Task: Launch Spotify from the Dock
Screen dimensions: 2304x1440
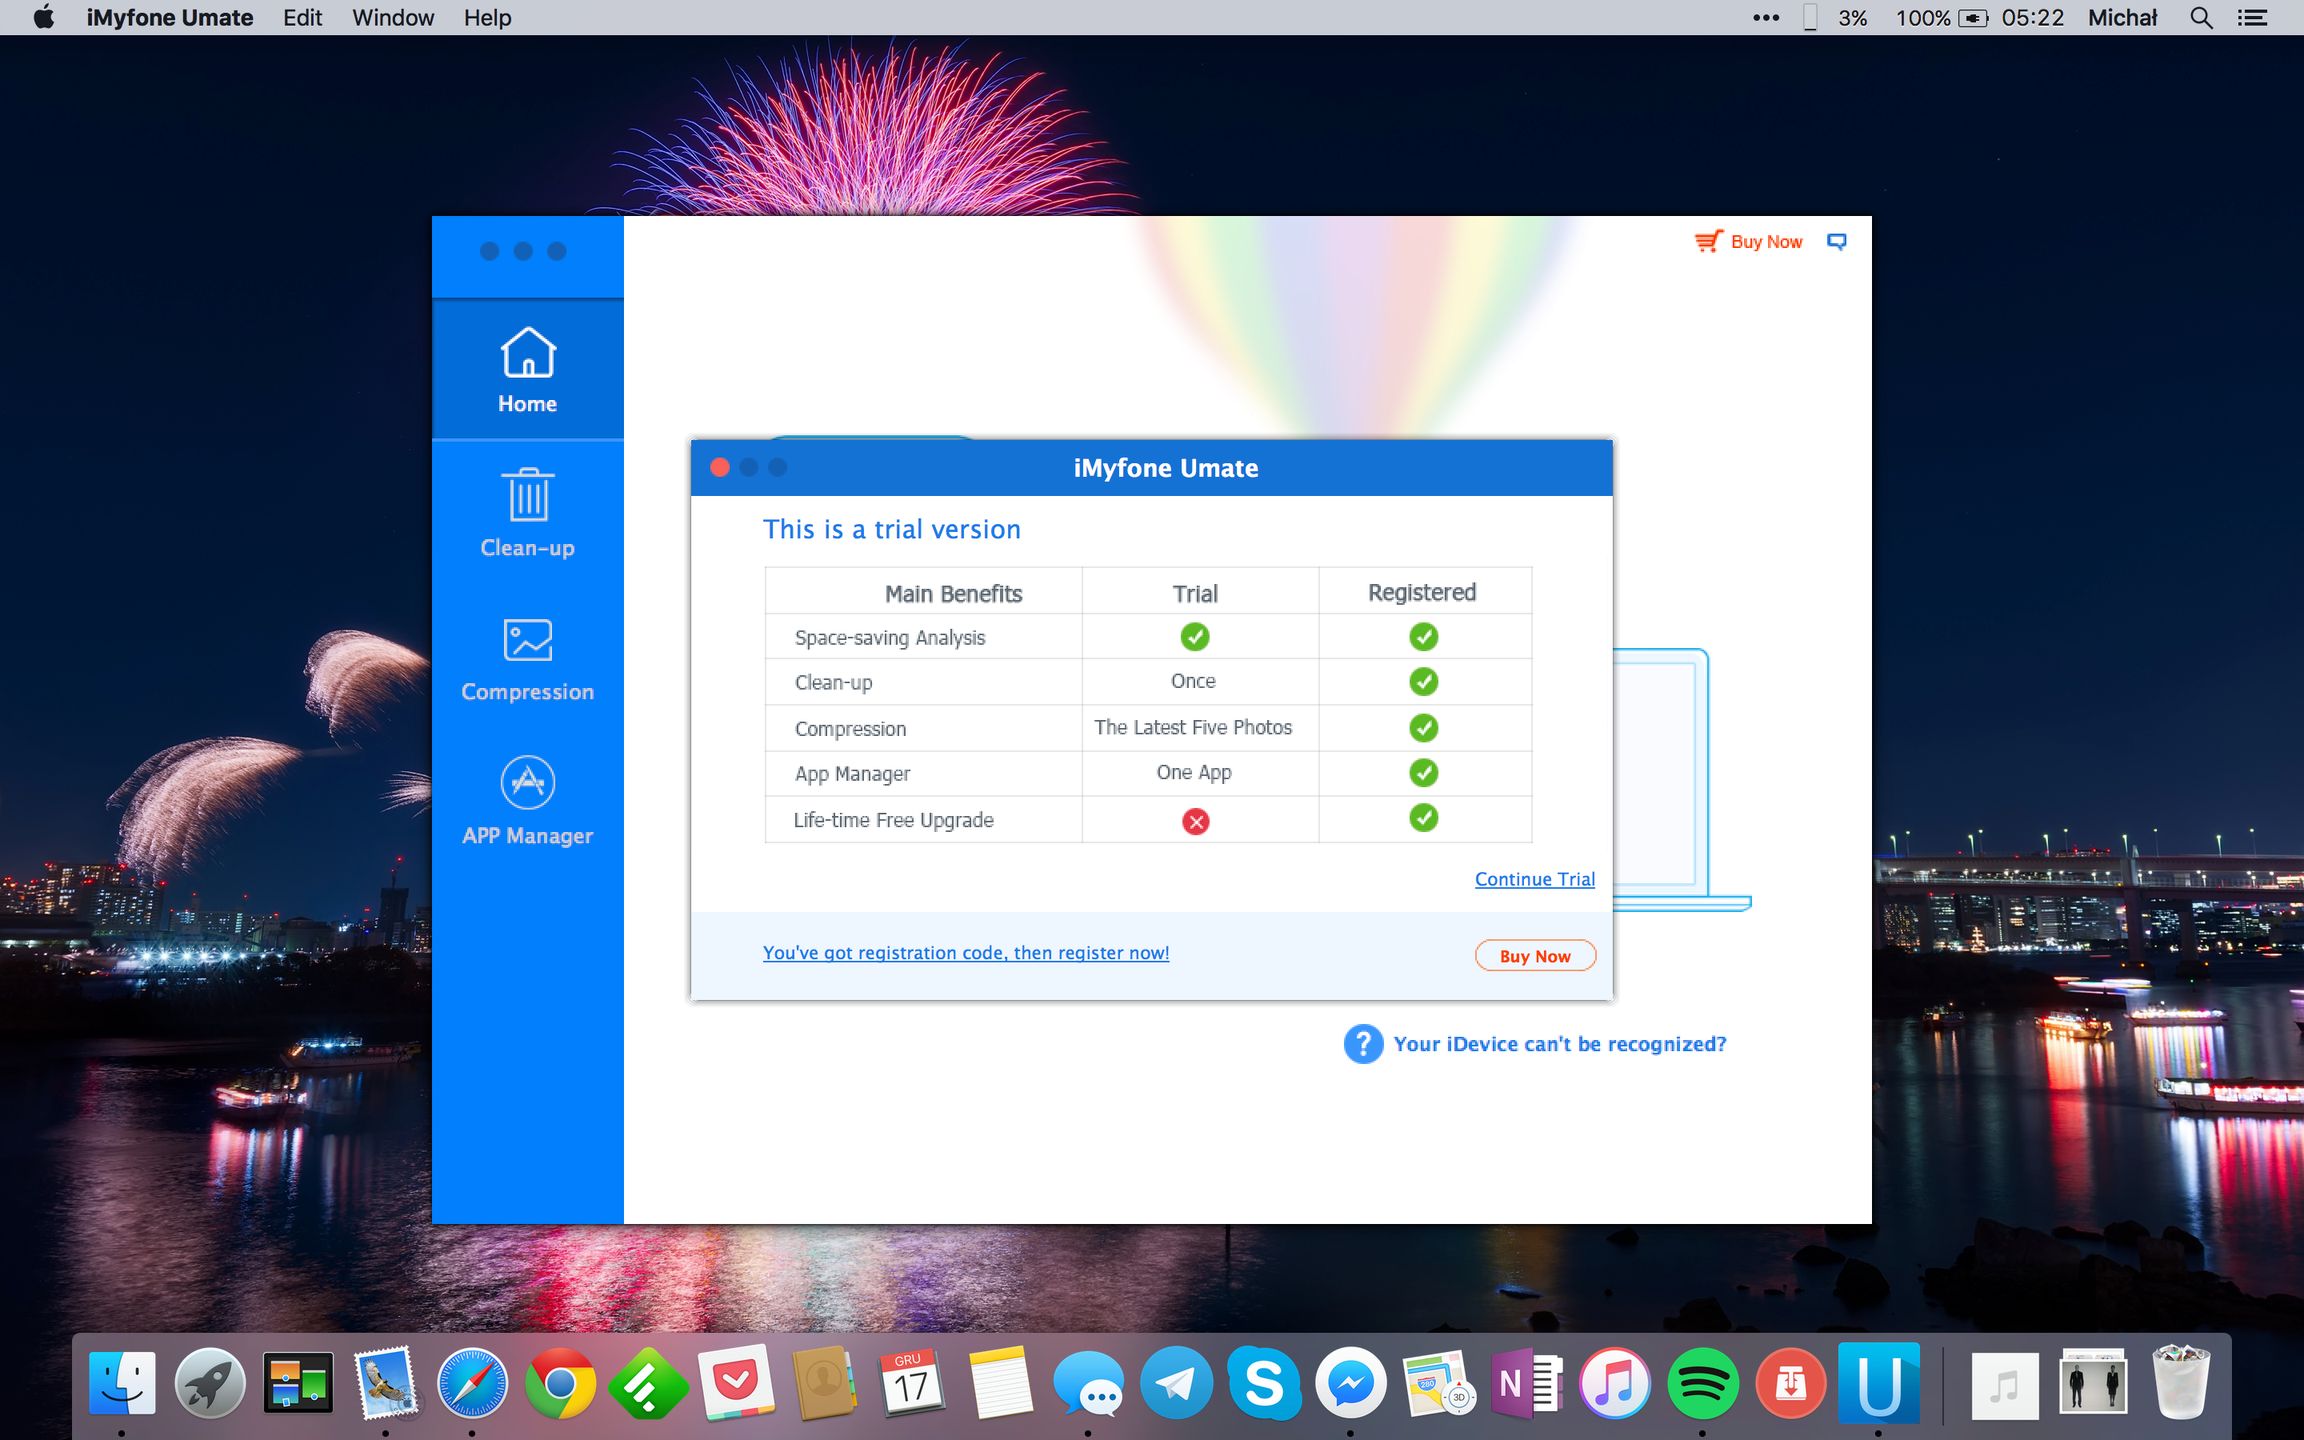Action: click(1702, 1385)
